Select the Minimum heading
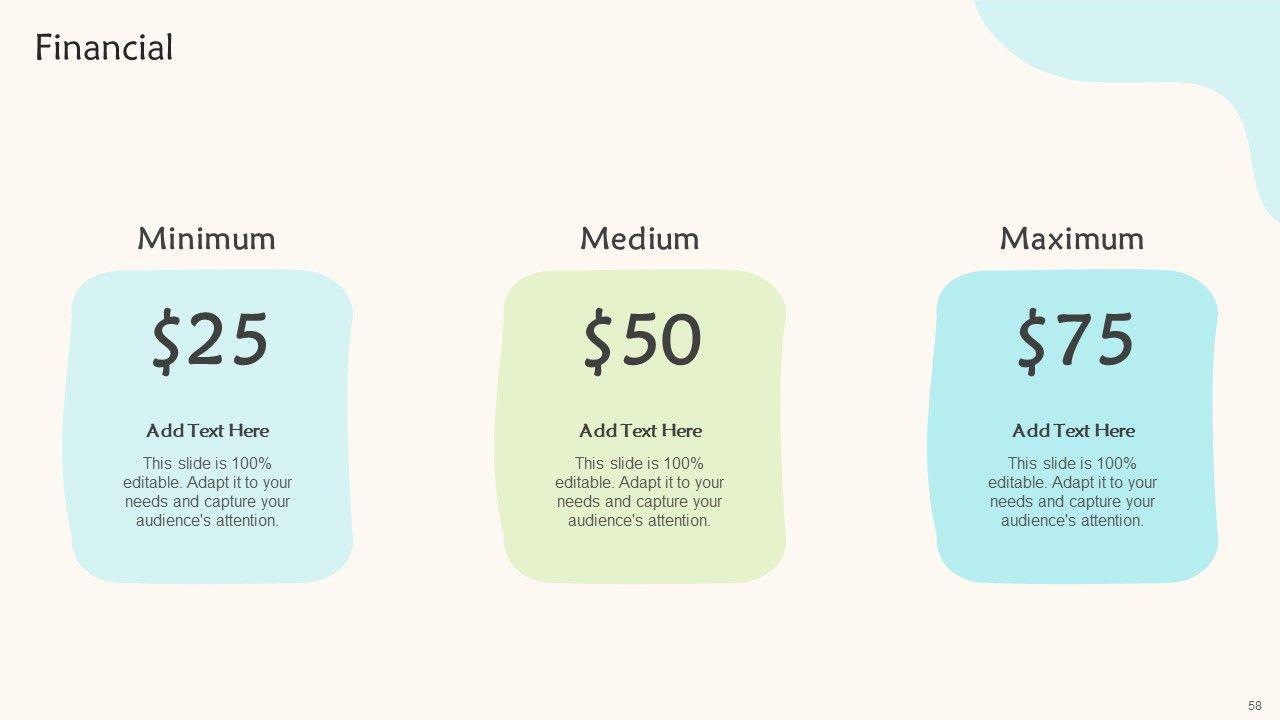1280x720 pixels. (x=206, y=239)
